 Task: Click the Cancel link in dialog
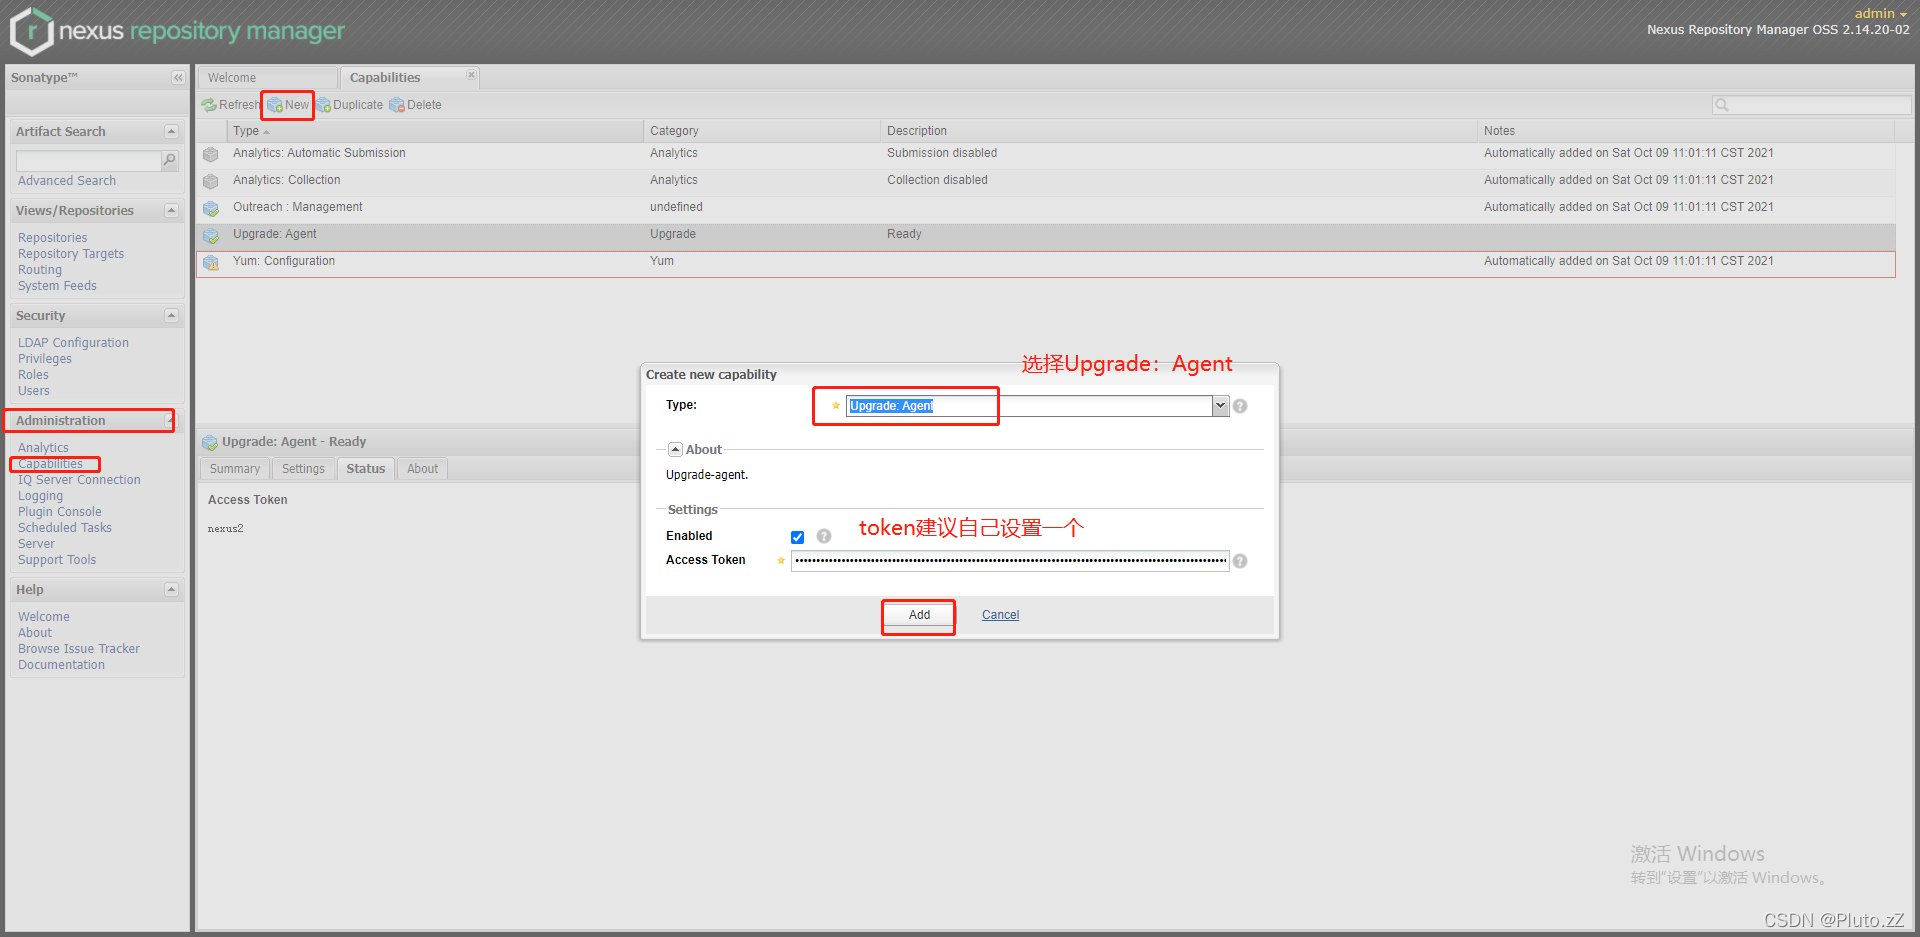click(x=1000, y=615)
